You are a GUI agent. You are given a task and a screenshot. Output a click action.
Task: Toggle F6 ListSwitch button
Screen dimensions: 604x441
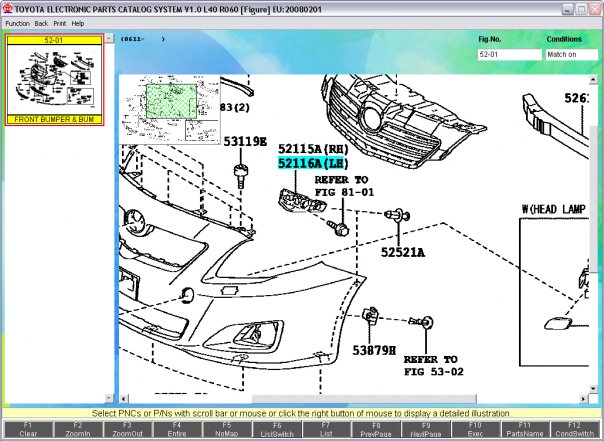(x=277, y=429)
